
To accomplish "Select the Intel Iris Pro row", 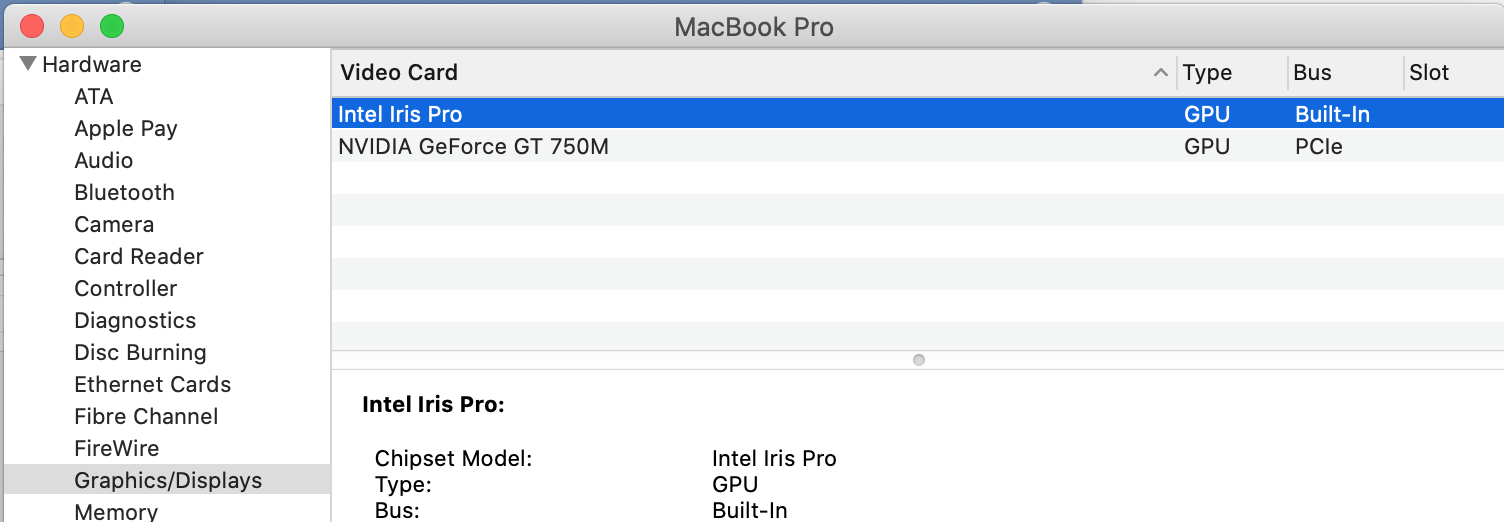I will pos(400,115).
